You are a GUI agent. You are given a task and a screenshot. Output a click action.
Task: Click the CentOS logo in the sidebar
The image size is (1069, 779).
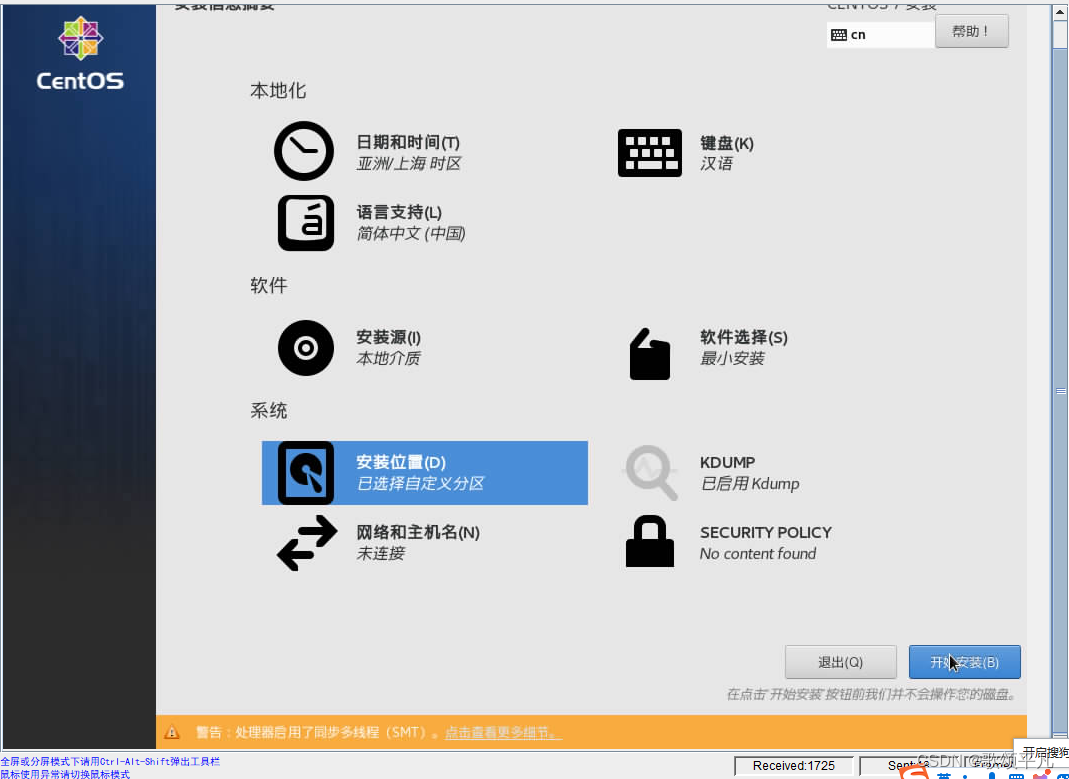[80, 54]
